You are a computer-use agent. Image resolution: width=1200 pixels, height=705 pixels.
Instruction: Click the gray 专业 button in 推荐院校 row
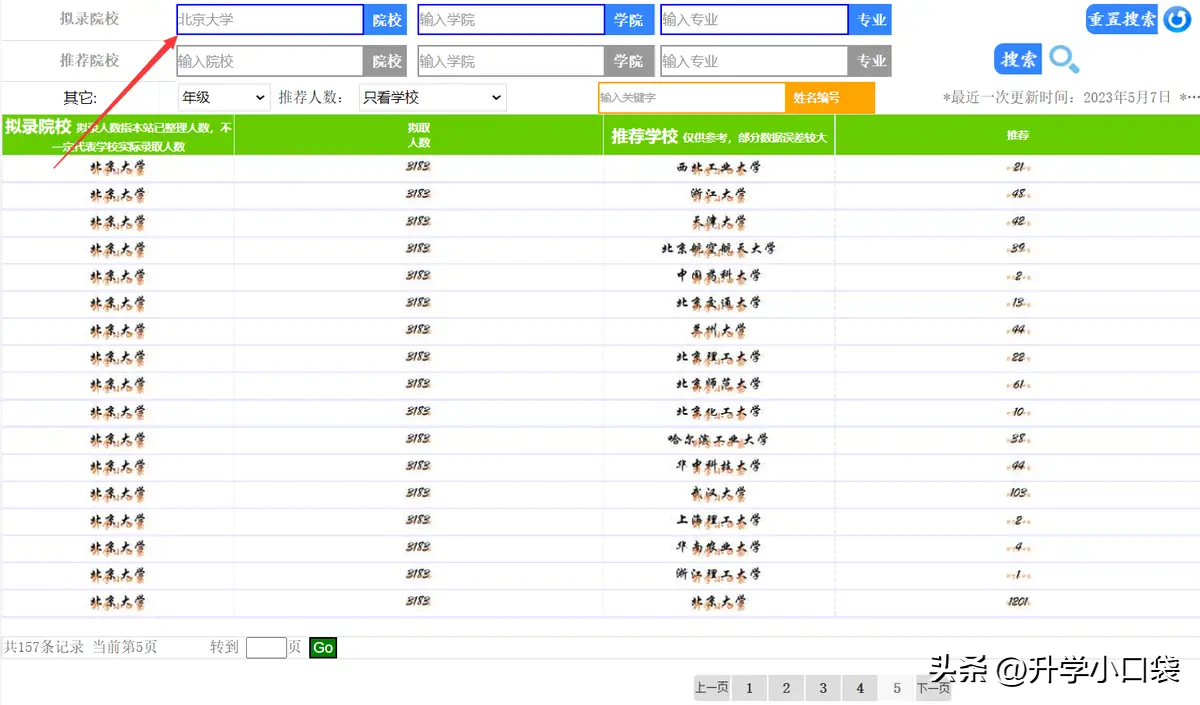pos(870,61)
